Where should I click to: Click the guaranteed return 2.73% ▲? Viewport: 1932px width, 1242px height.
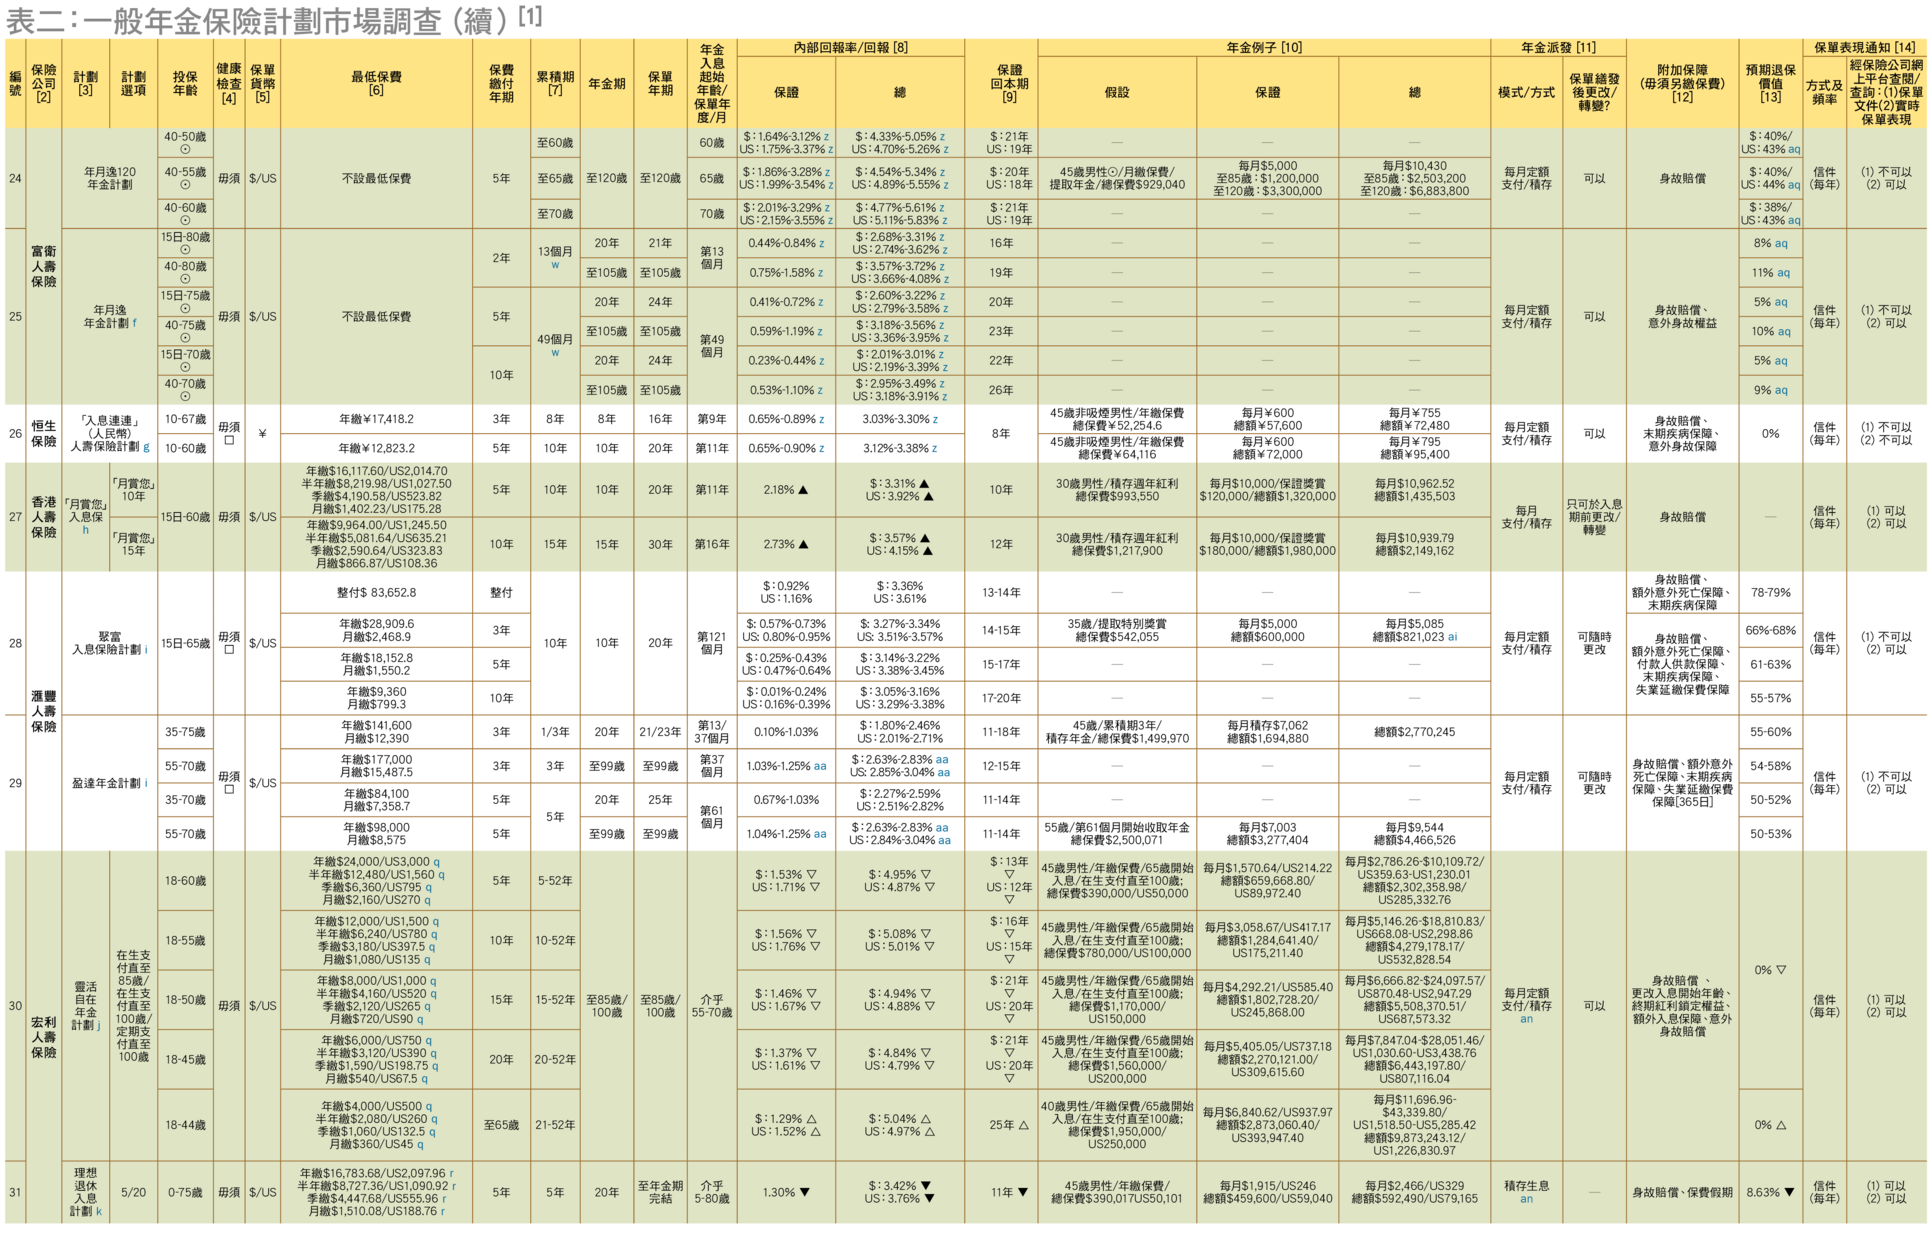point(786,544)
